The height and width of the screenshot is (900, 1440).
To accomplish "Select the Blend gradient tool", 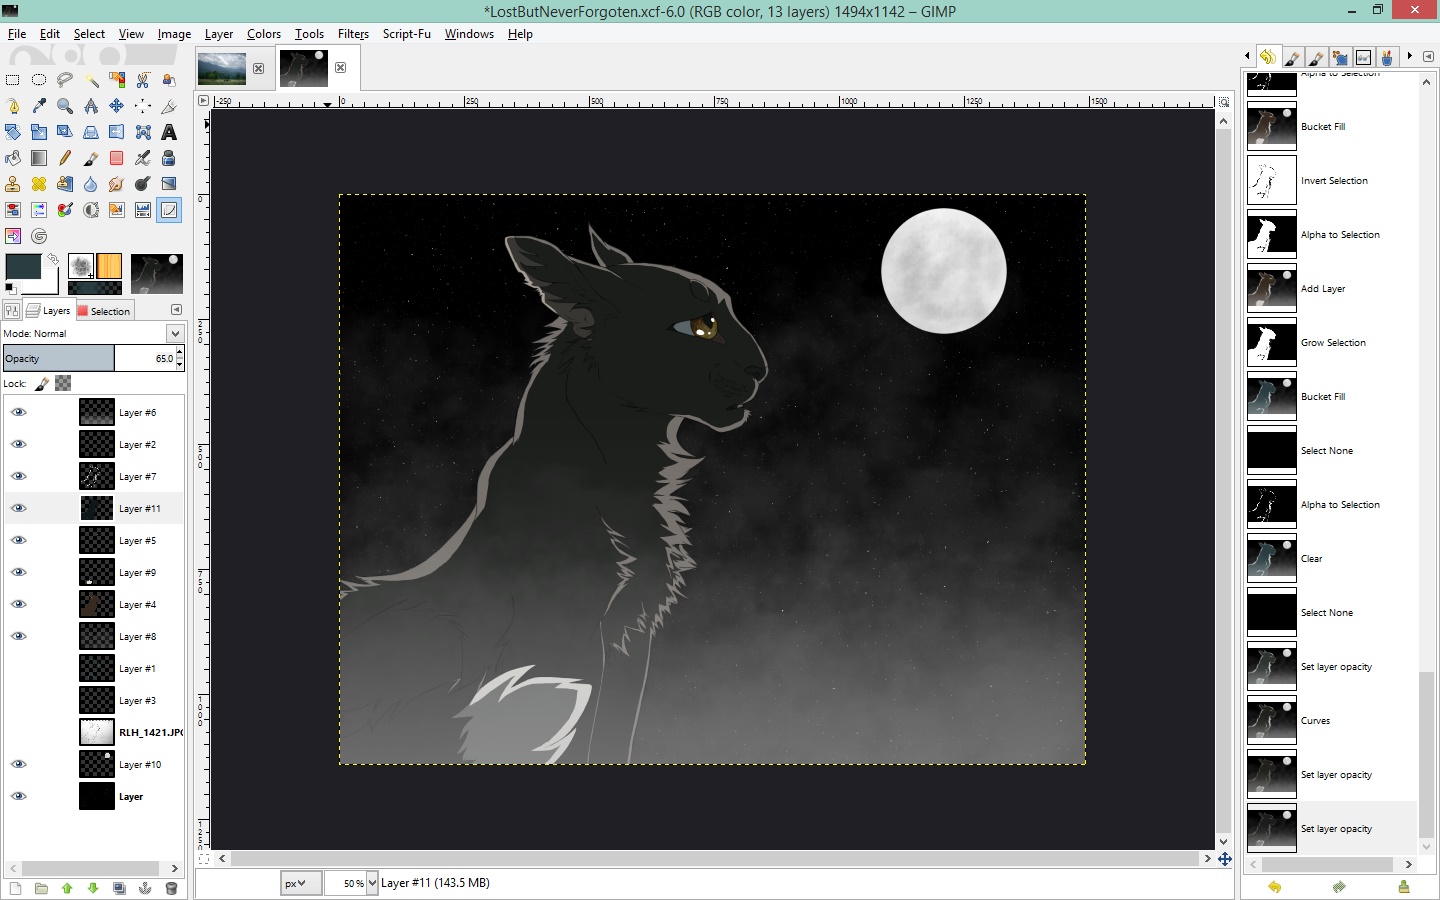I will tap(38, 157).
